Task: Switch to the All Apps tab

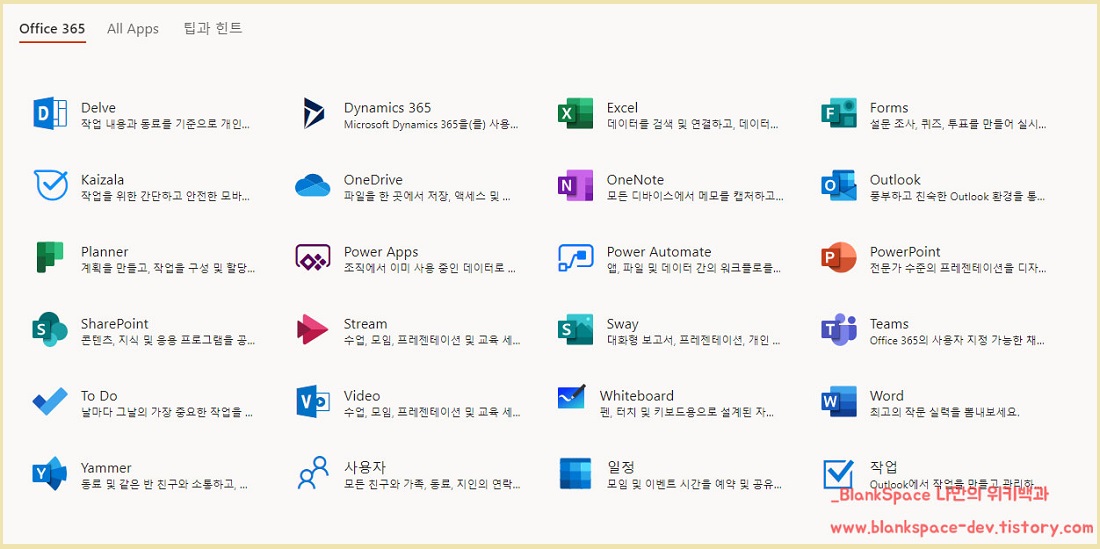Action: (x=133, y=29)
